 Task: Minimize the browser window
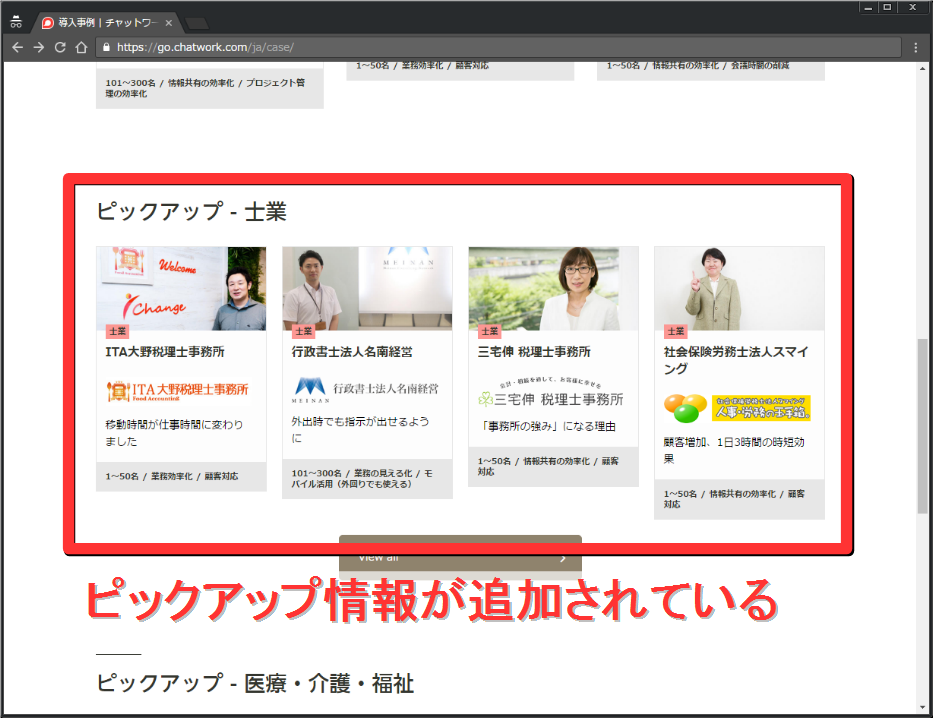tap(868, 8)
